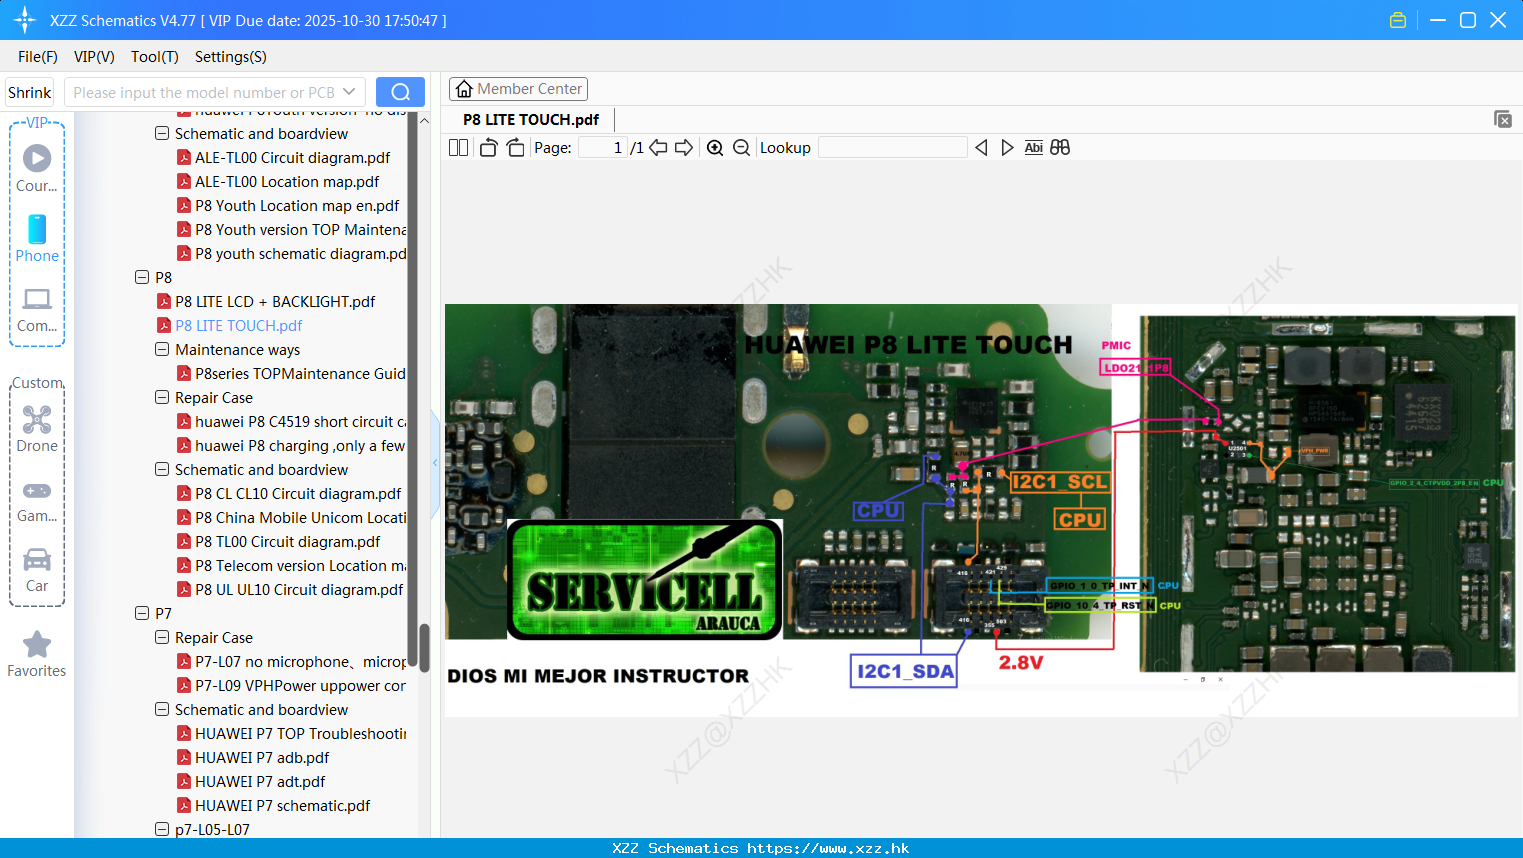This screenshot has width=1523, height=858.
Task: Click the Shrink button
Action: tap(30, 92)
